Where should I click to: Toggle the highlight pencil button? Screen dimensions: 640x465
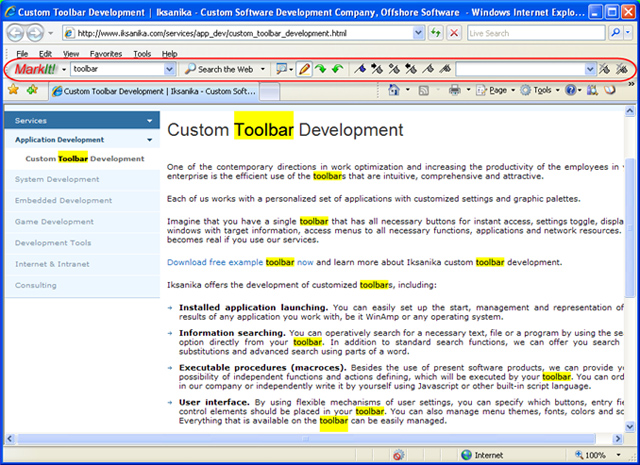tap(304, 69)
